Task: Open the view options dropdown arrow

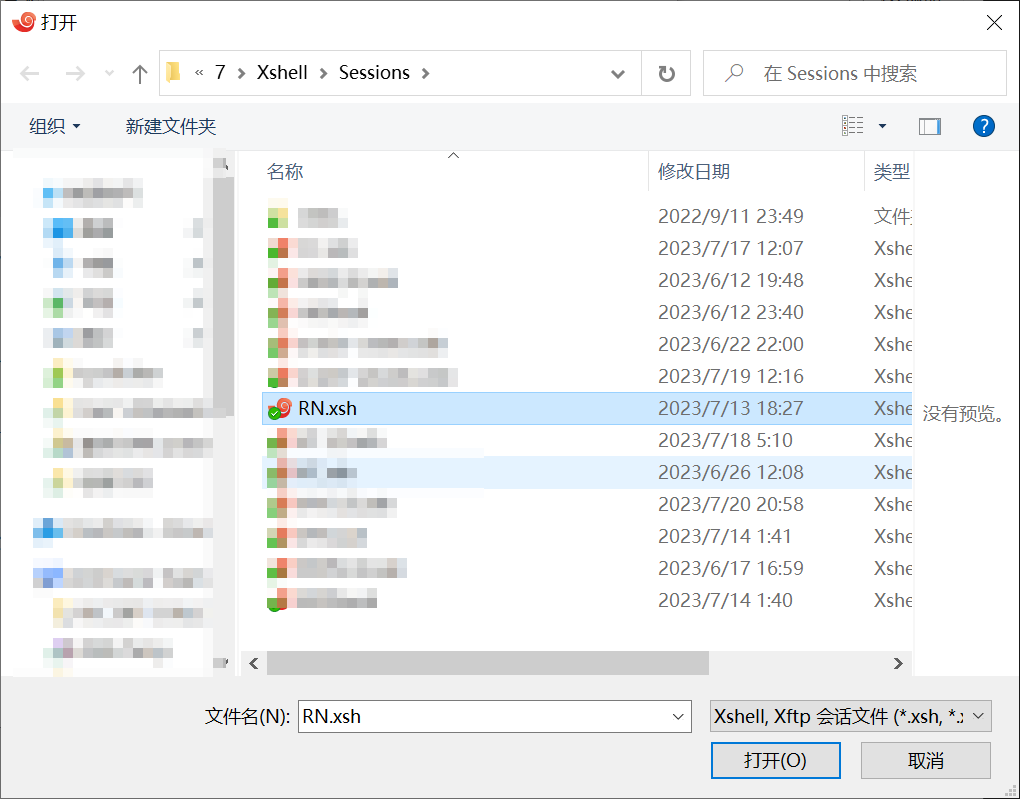Action: [882, 126]
